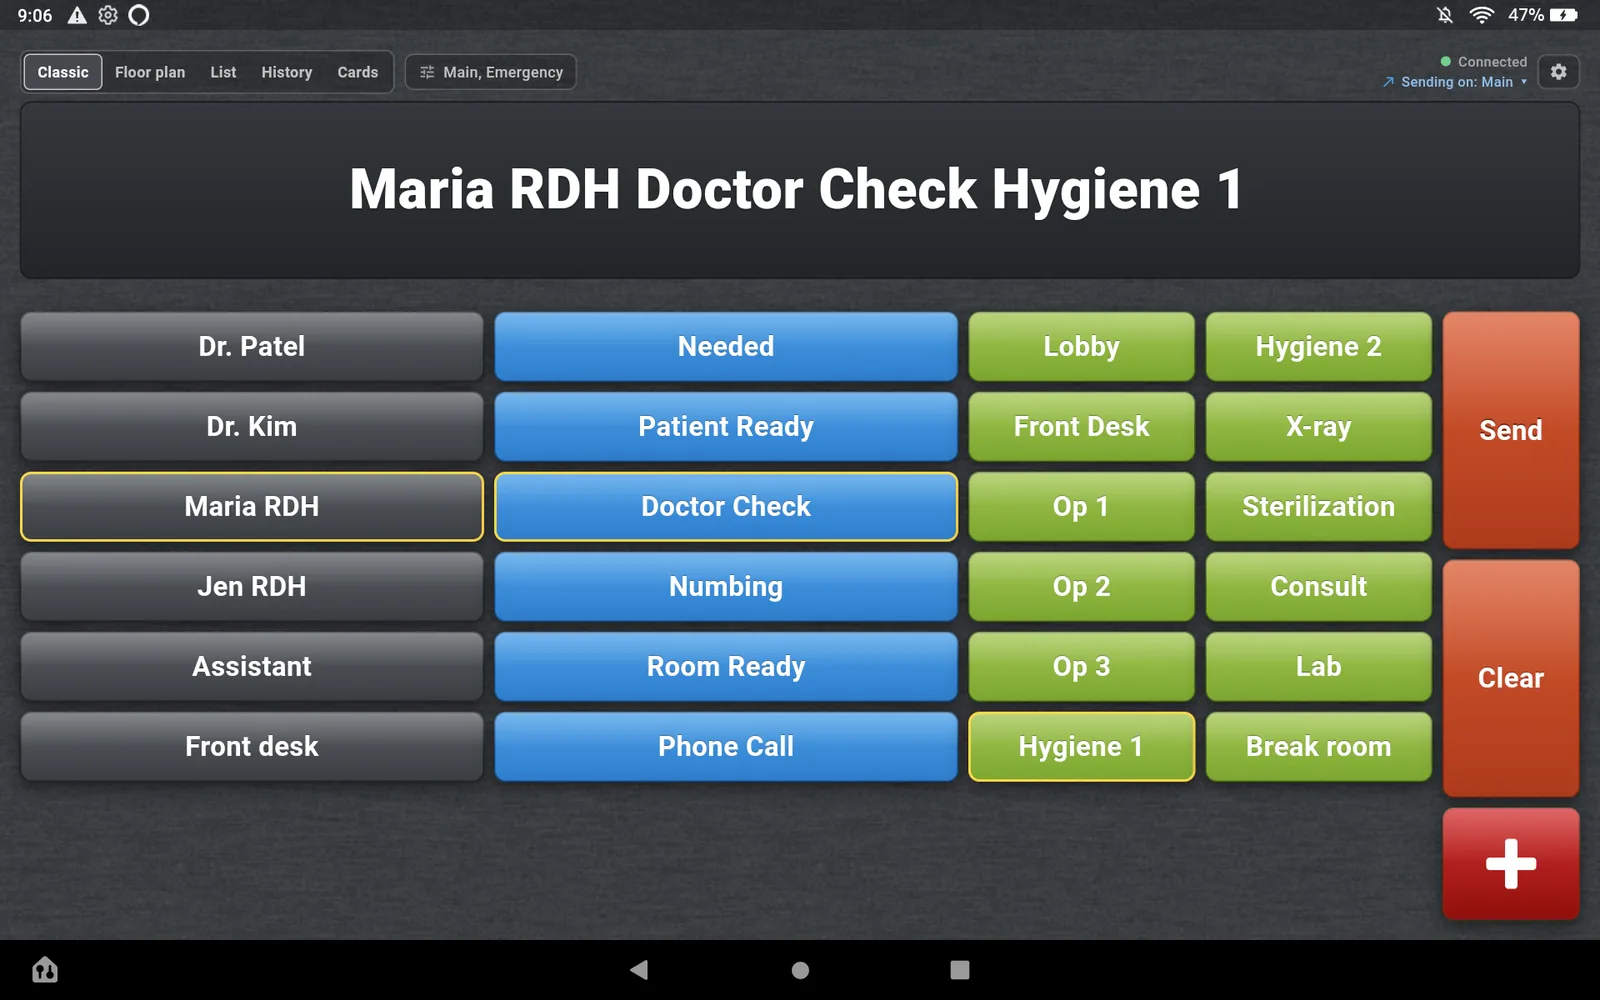
Task: Switch to Classic view tab
Action: tap(63, 72)
